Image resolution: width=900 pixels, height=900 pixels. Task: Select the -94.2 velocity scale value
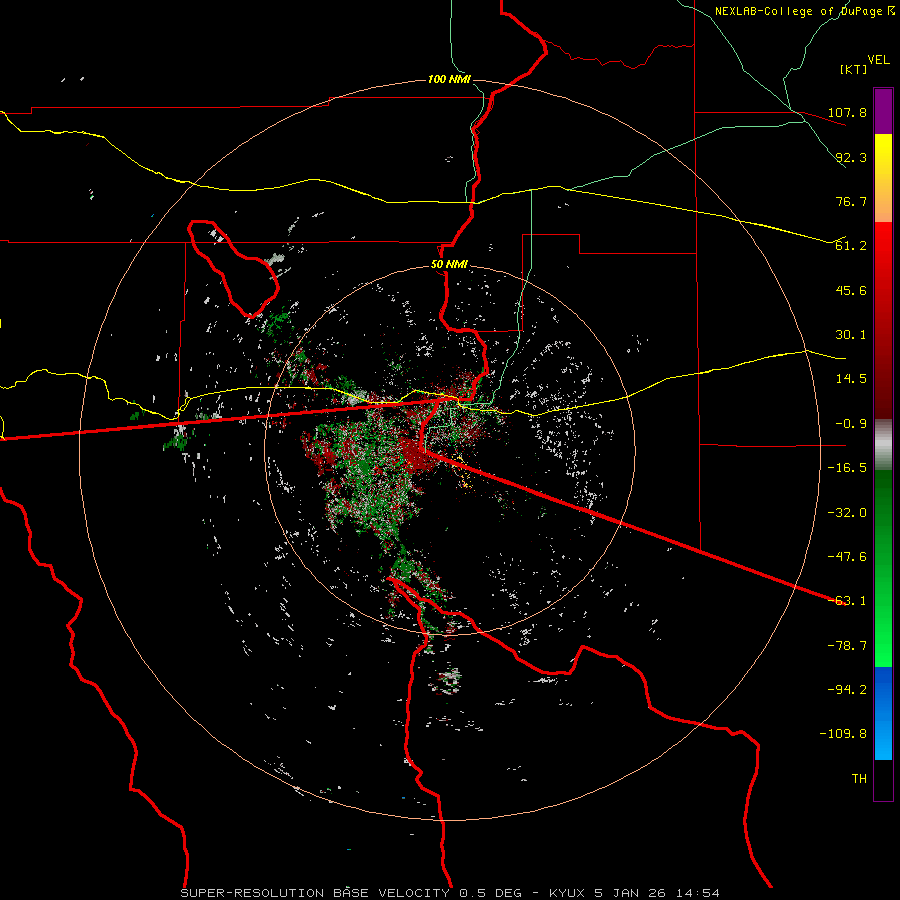[847, 690]
